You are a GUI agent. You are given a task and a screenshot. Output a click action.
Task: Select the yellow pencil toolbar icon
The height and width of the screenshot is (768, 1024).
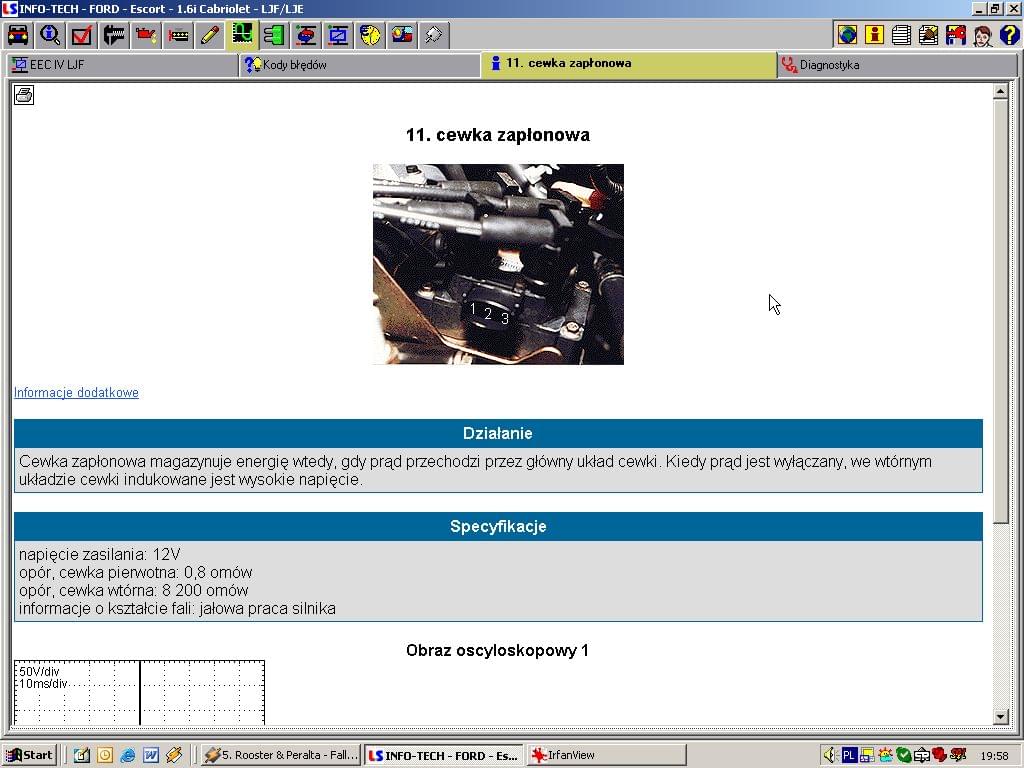210,35
